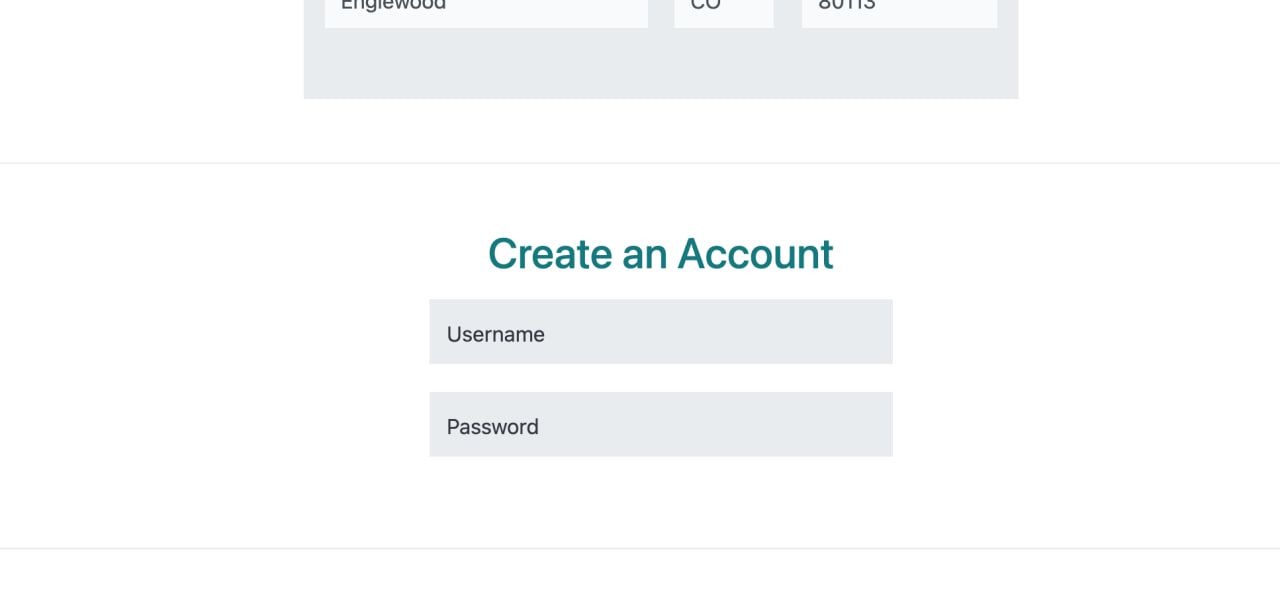The width and height of the screenshot is (1280, 600).
Task: Click the Username placeholder label text
Action: point(496,335)
